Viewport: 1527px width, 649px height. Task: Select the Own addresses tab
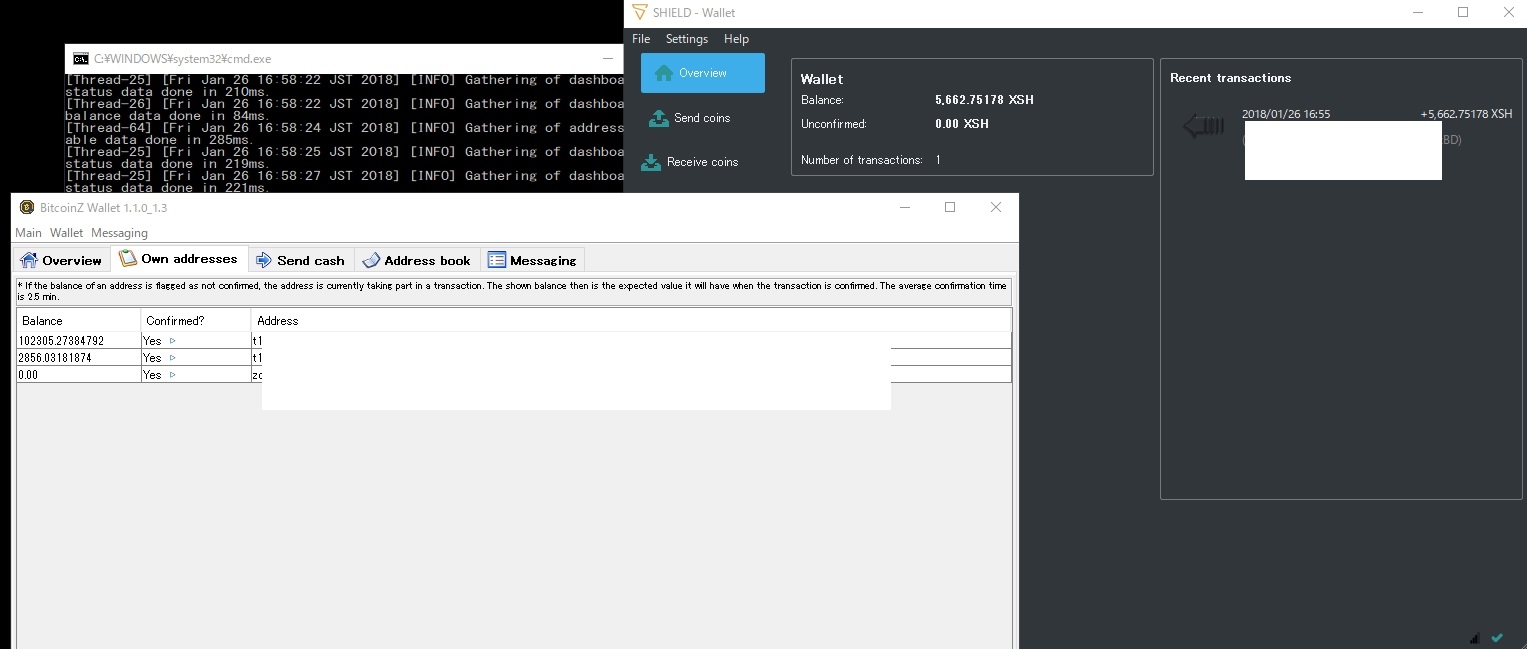tap(178, 259)
